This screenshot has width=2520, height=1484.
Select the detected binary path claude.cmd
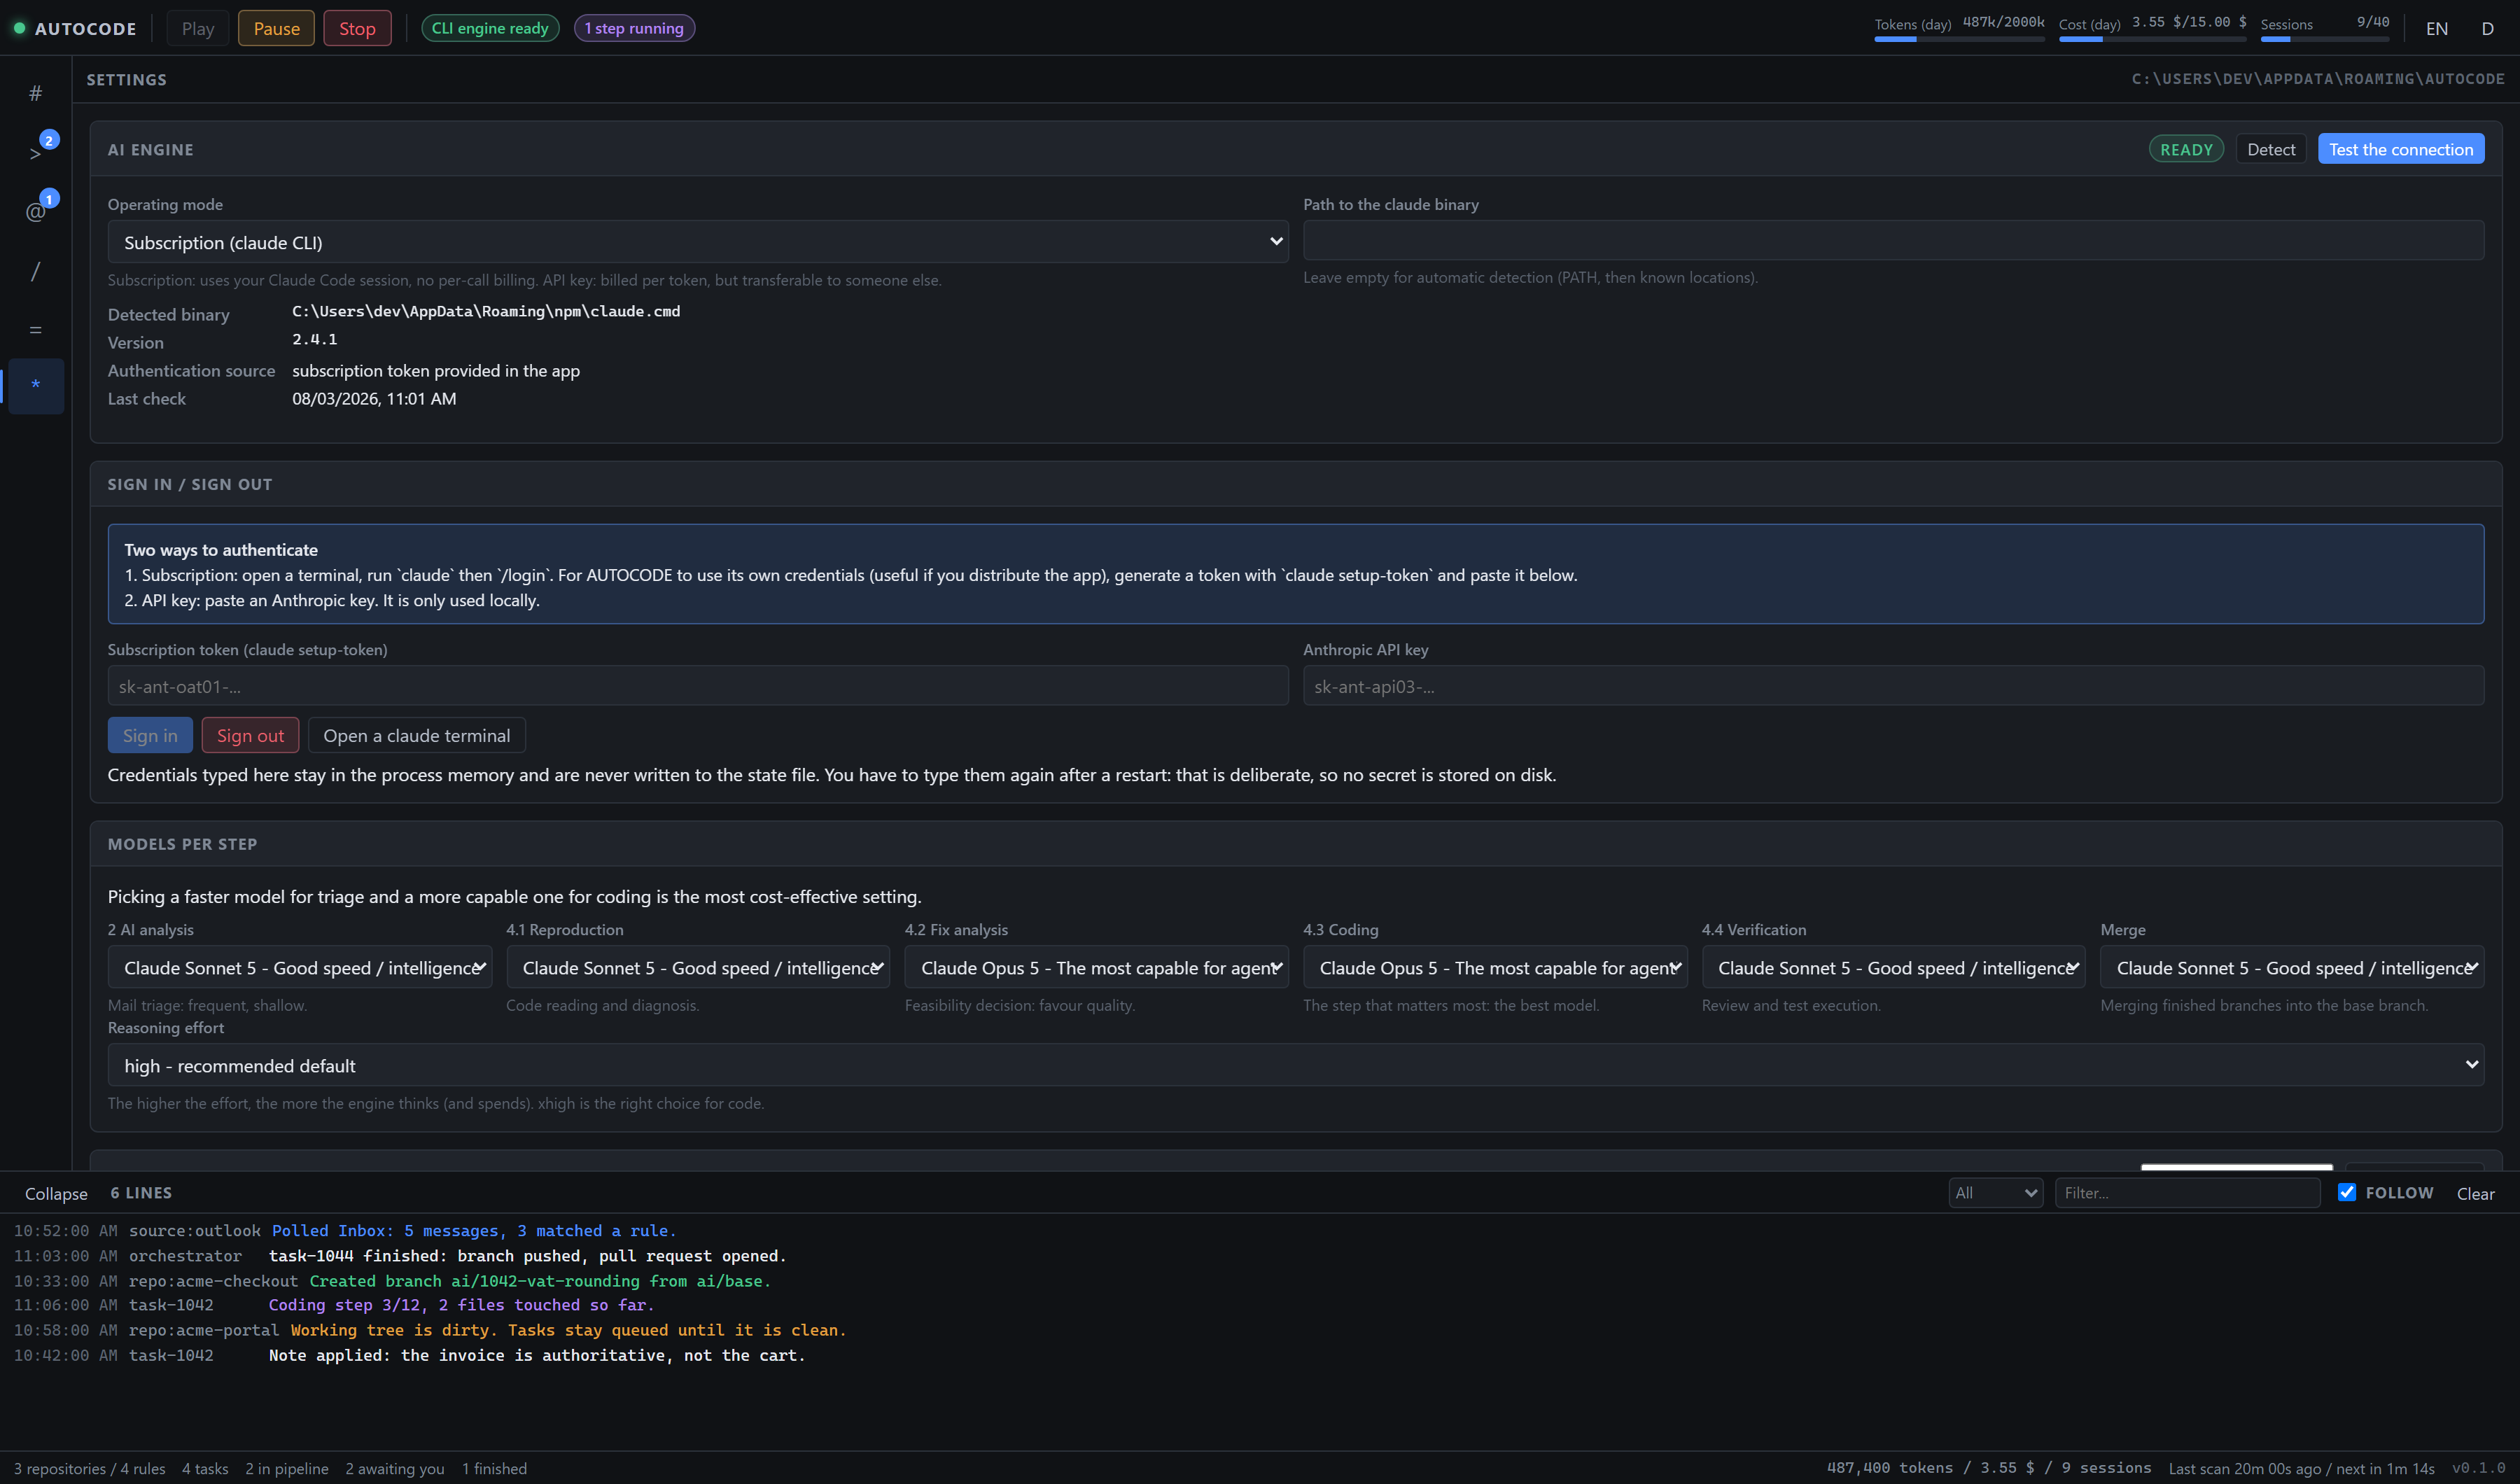486,311
